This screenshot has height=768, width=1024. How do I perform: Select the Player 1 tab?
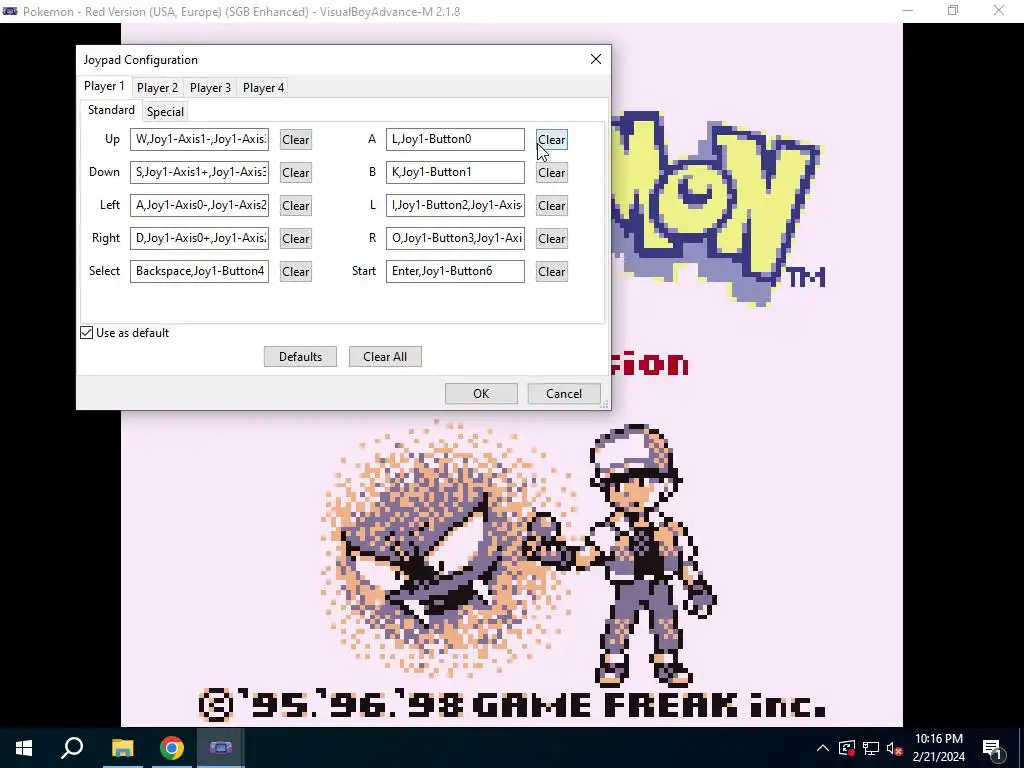coord(104,86)
